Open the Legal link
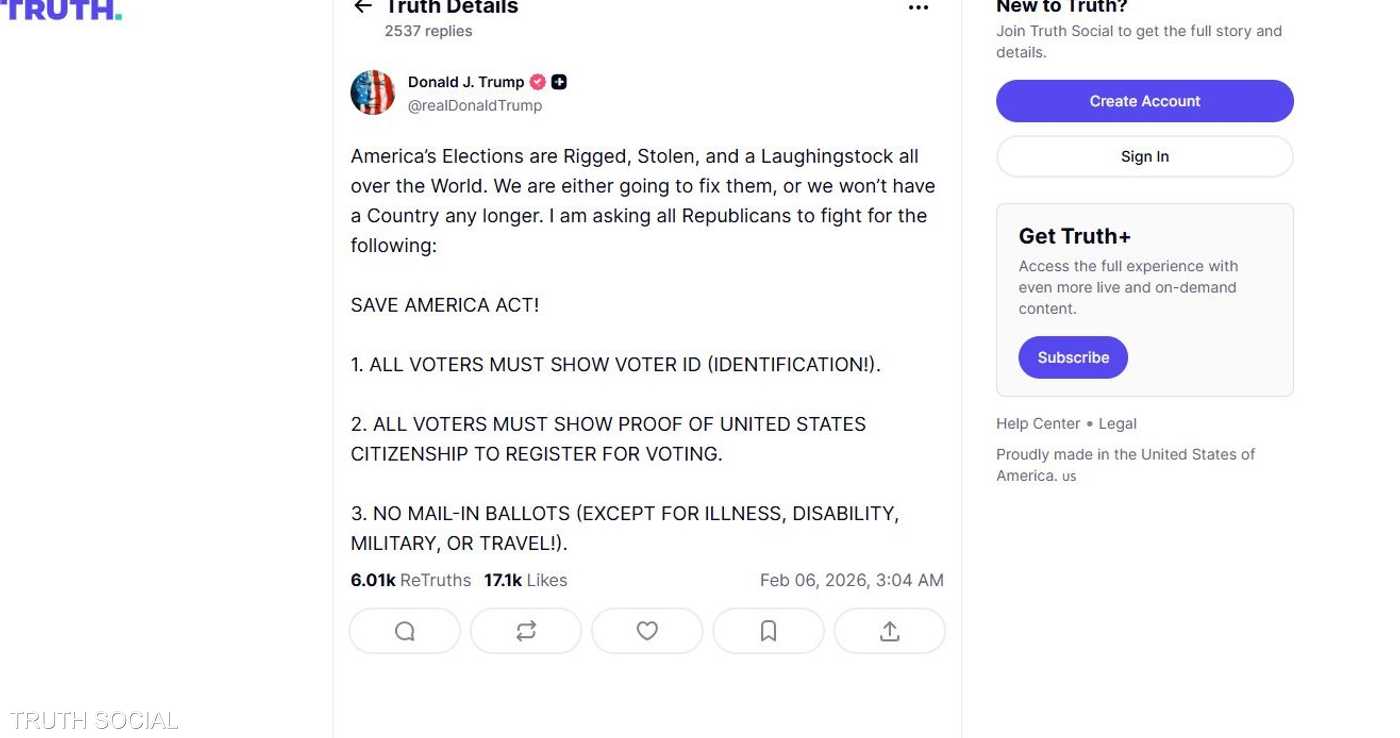 [x=1118, y=424]
